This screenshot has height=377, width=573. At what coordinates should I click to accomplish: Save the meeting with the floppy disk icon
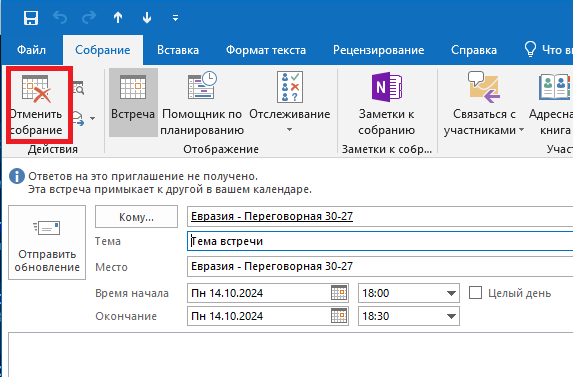pos(31,18)
